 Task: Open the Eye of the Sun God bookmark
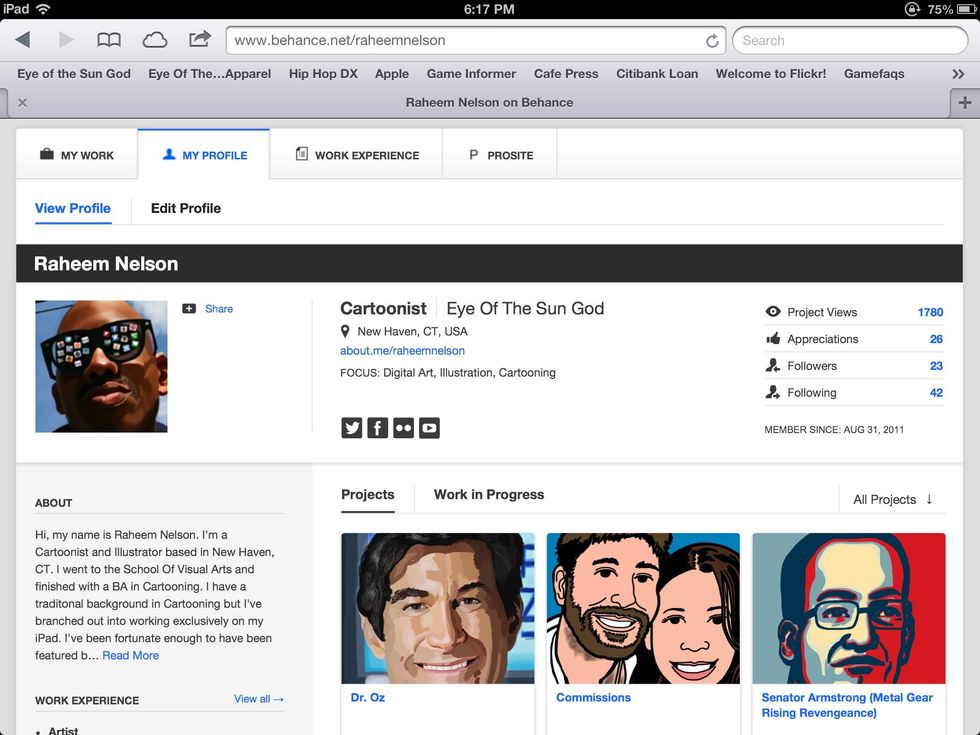pos(74,74)
